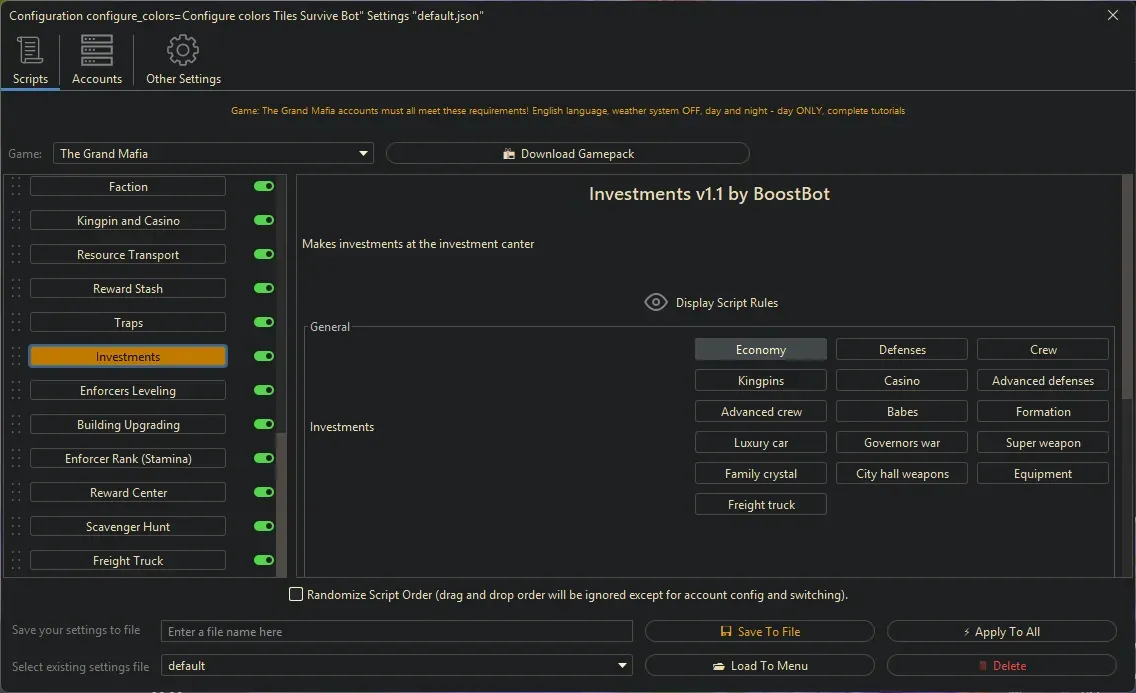The width and height of the screenshot is (1136, 693).
Task: Open the Resource Transport script
Action: [128, 255]
